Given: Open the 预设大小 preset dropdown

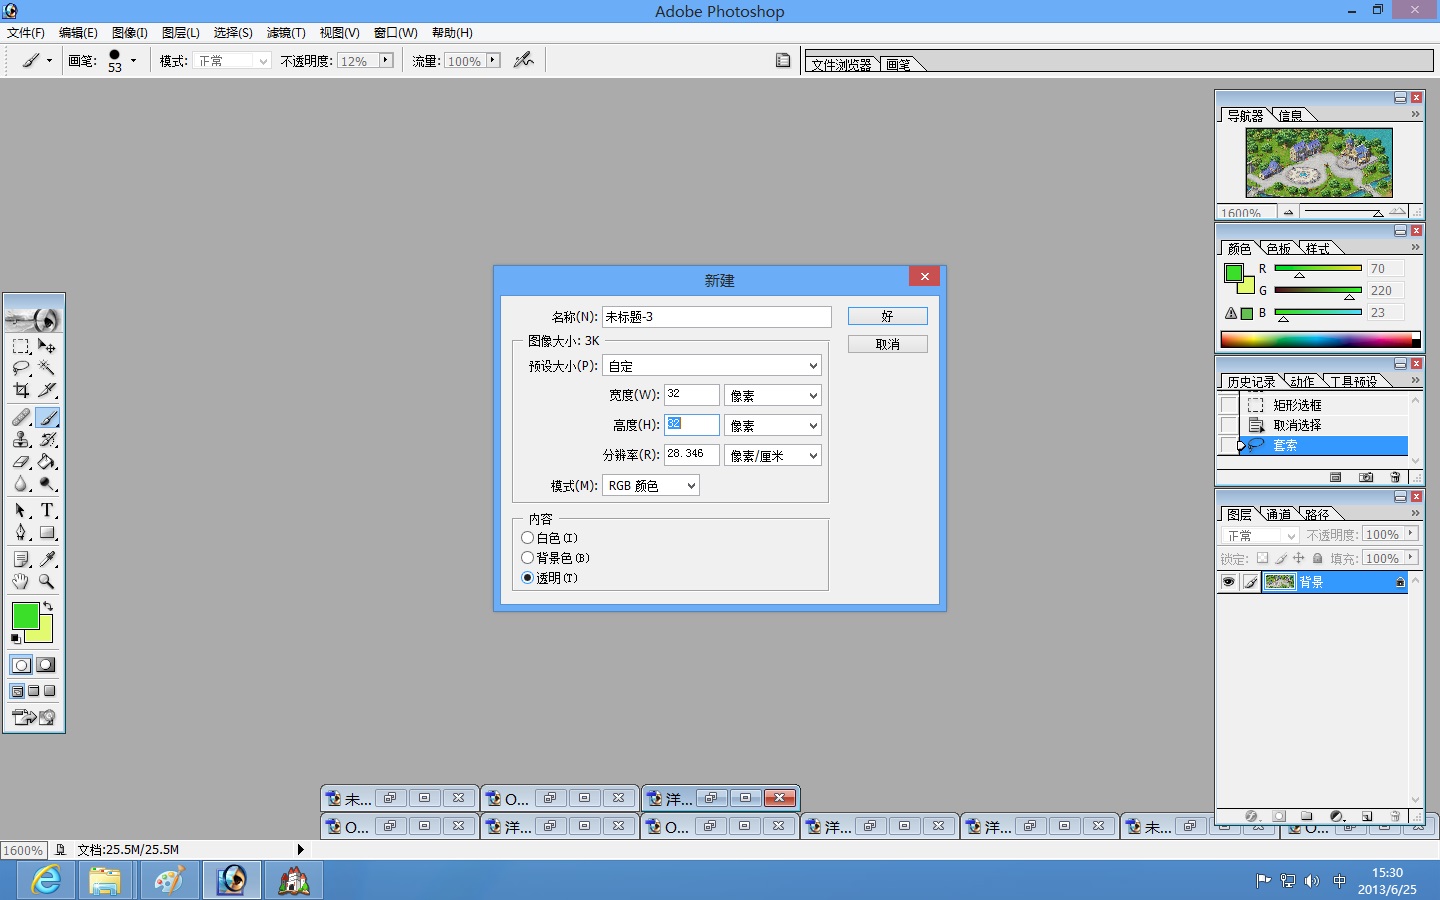Looking at the screenshot, I should coord(712,366).
